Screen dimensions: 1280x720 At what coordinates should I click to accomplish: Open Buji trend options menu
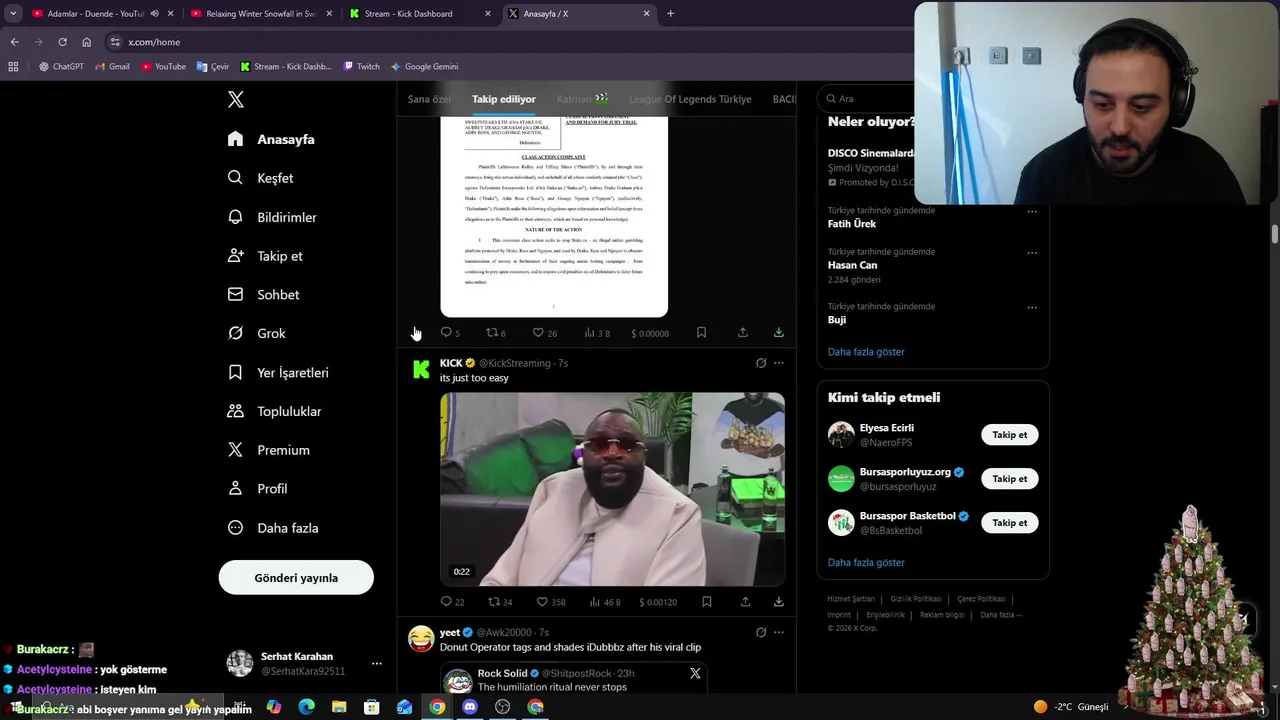tap(1032, 307)
